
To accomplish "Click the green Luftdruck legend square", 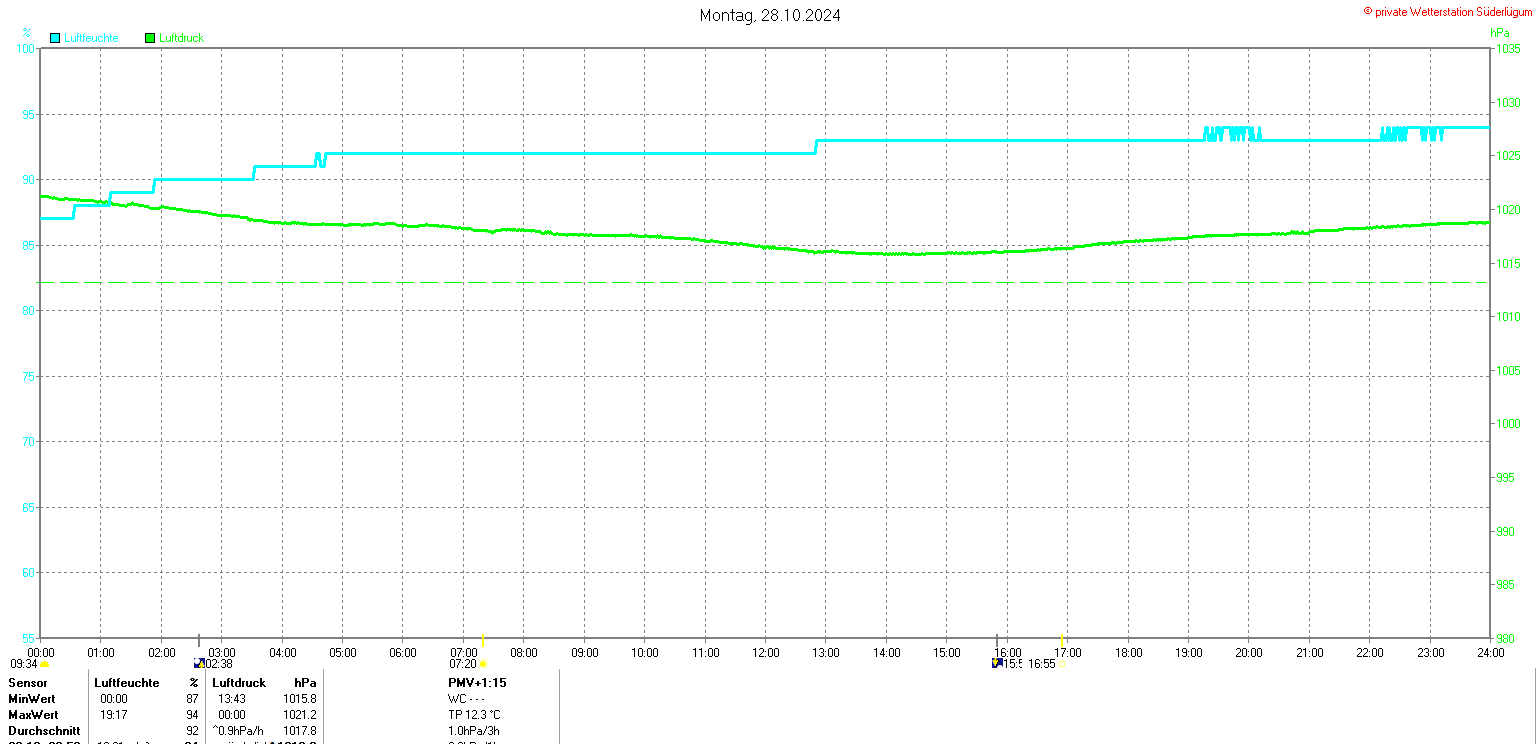I will (x=150, y=38).
